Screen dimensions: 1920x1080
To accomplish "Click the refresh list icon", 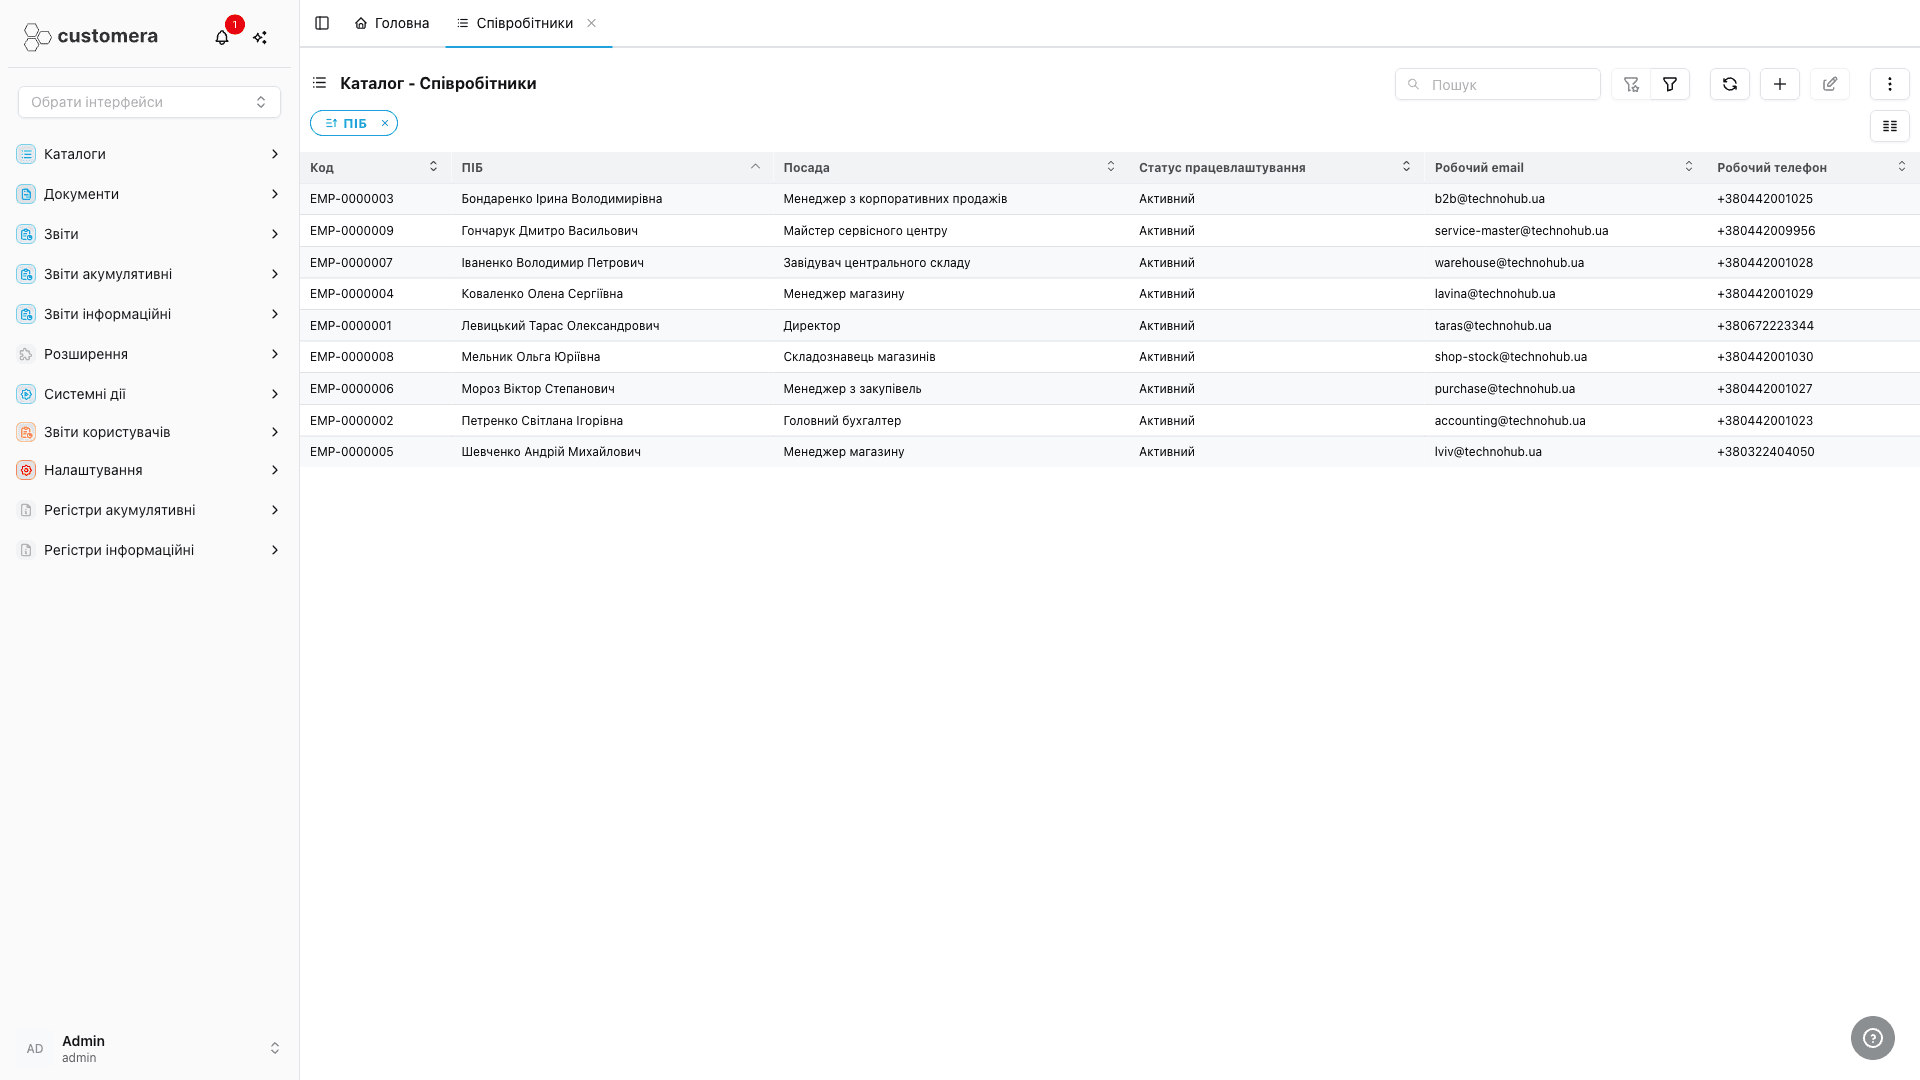I will (x=1730, y=84).
